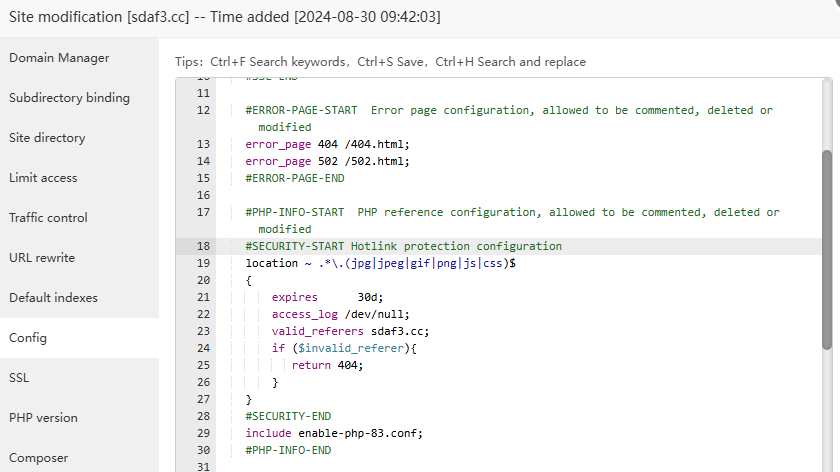The width and height of the screenshot is (840, 472).
Task: Click the if $invalid_referer line
Action: pos(344,348)
